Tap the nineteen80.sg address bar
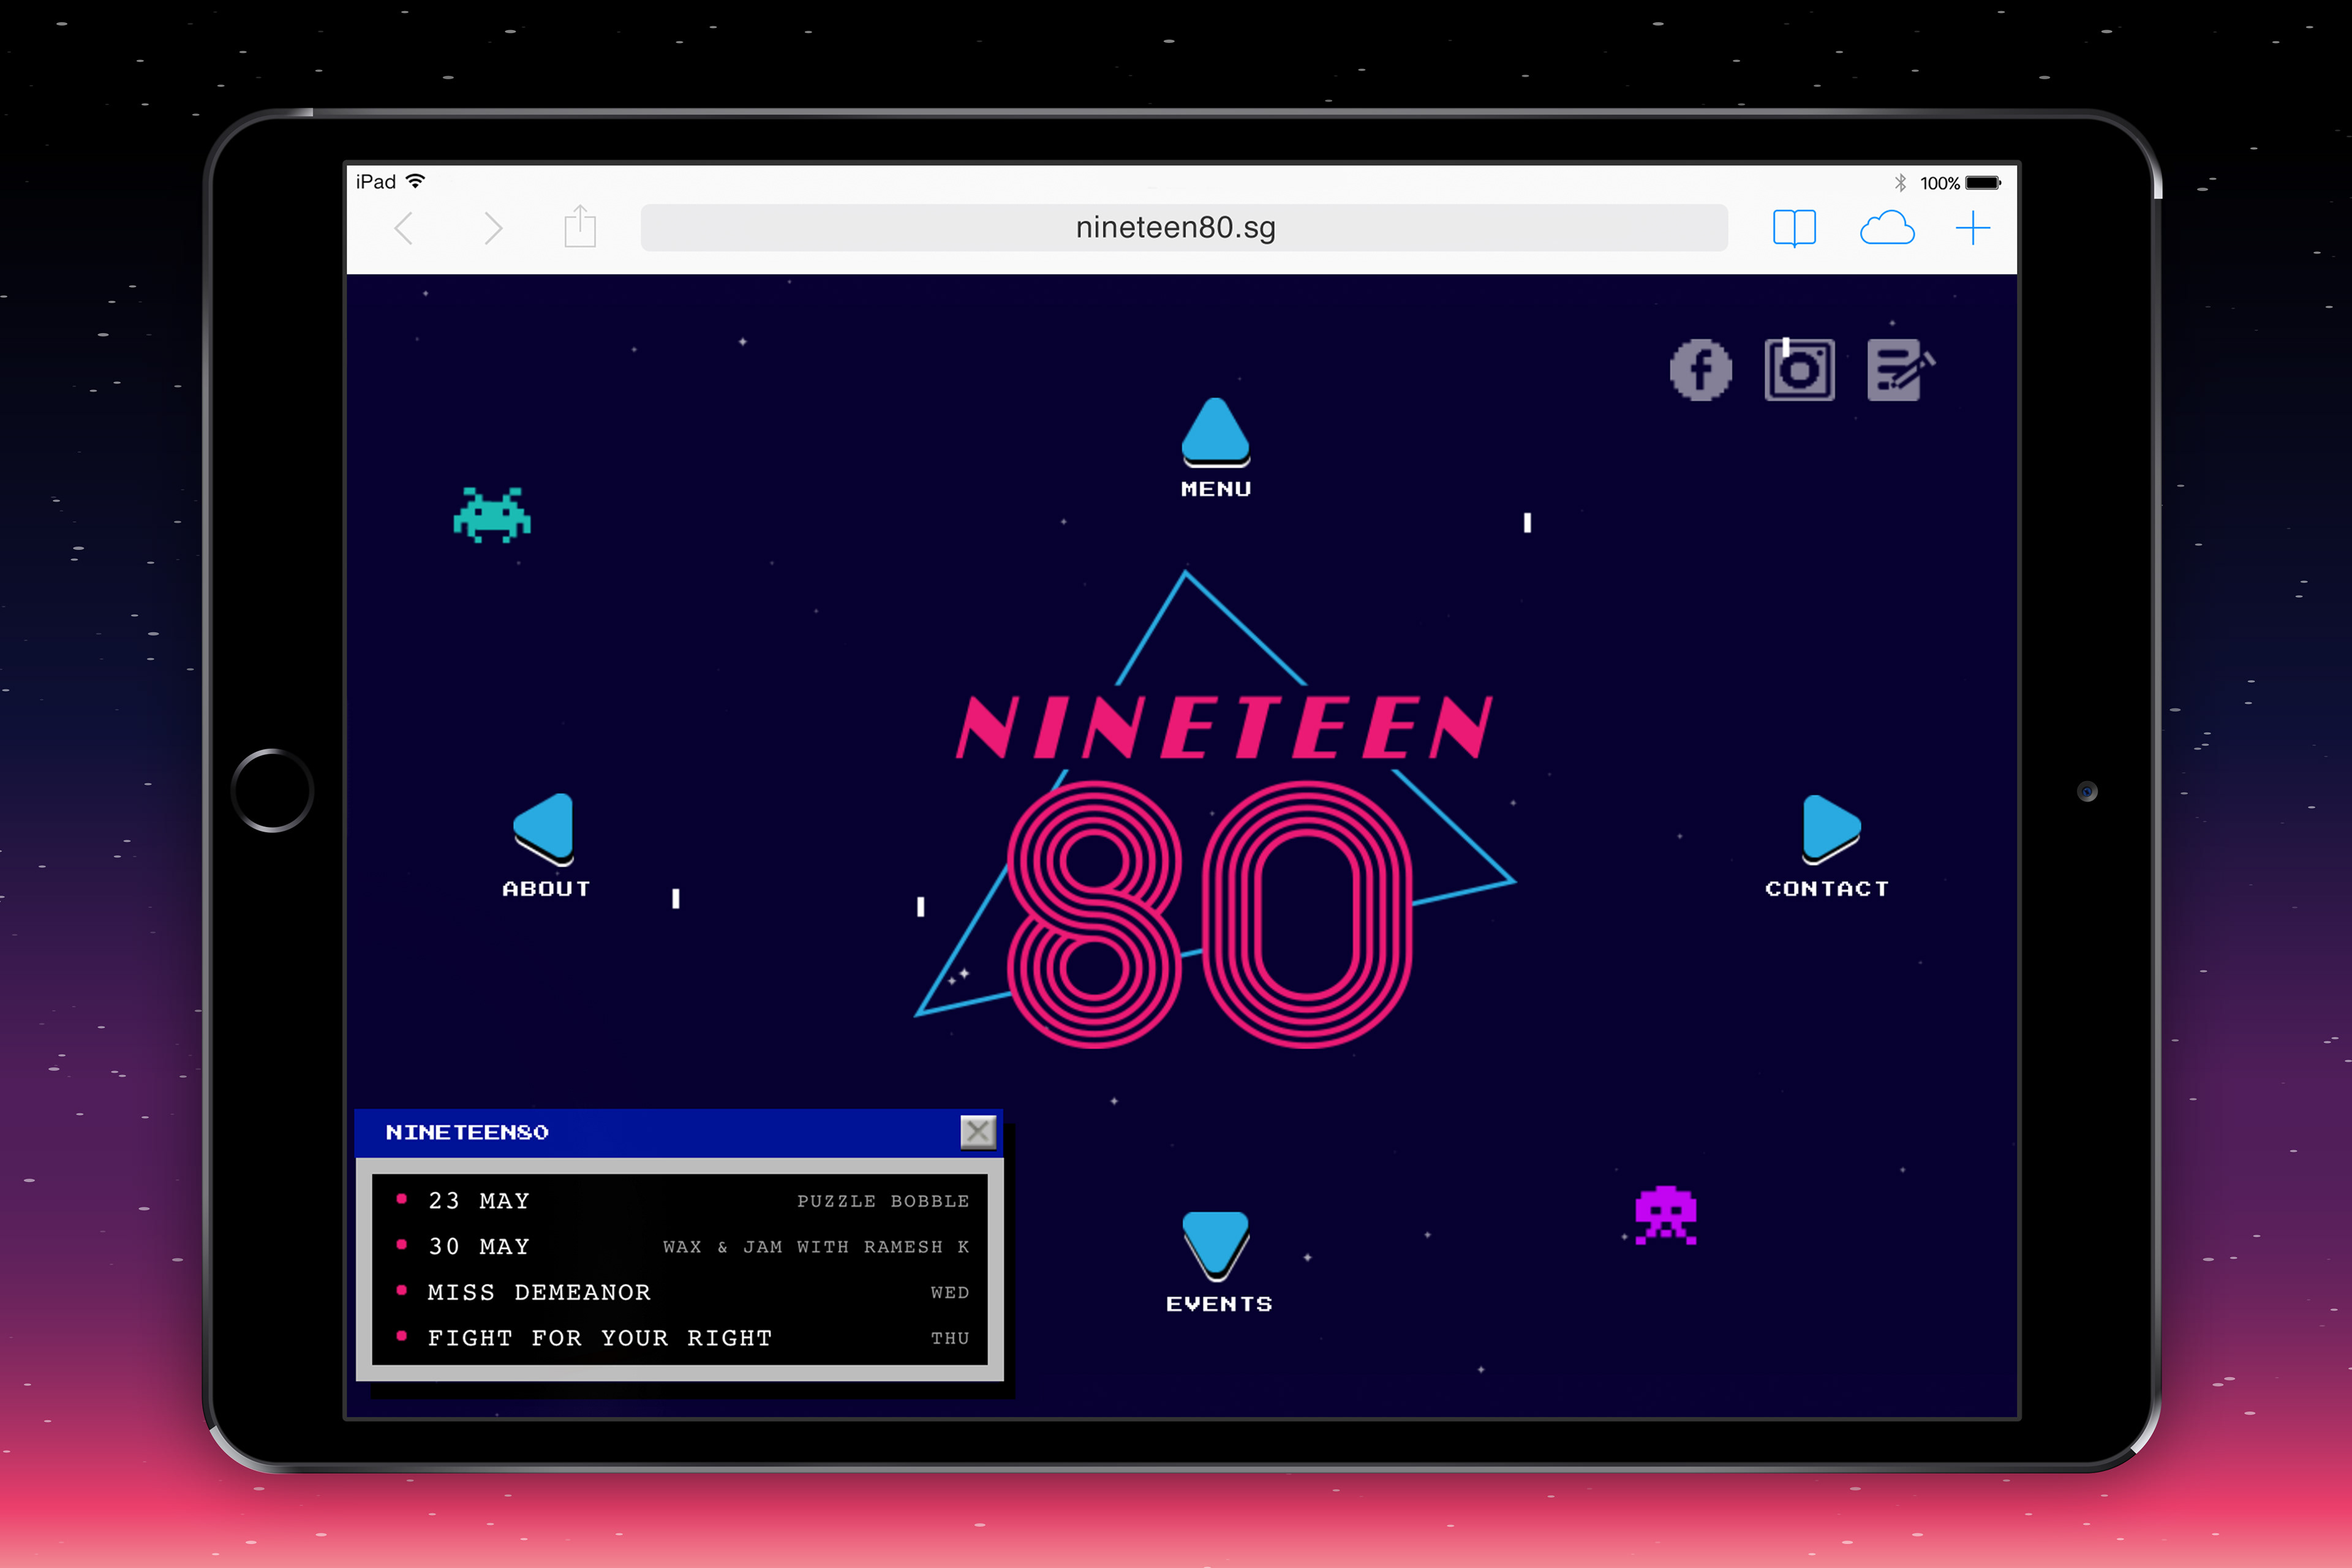Screen dimensions: 2352x1568 click(x=1184, y=228)
